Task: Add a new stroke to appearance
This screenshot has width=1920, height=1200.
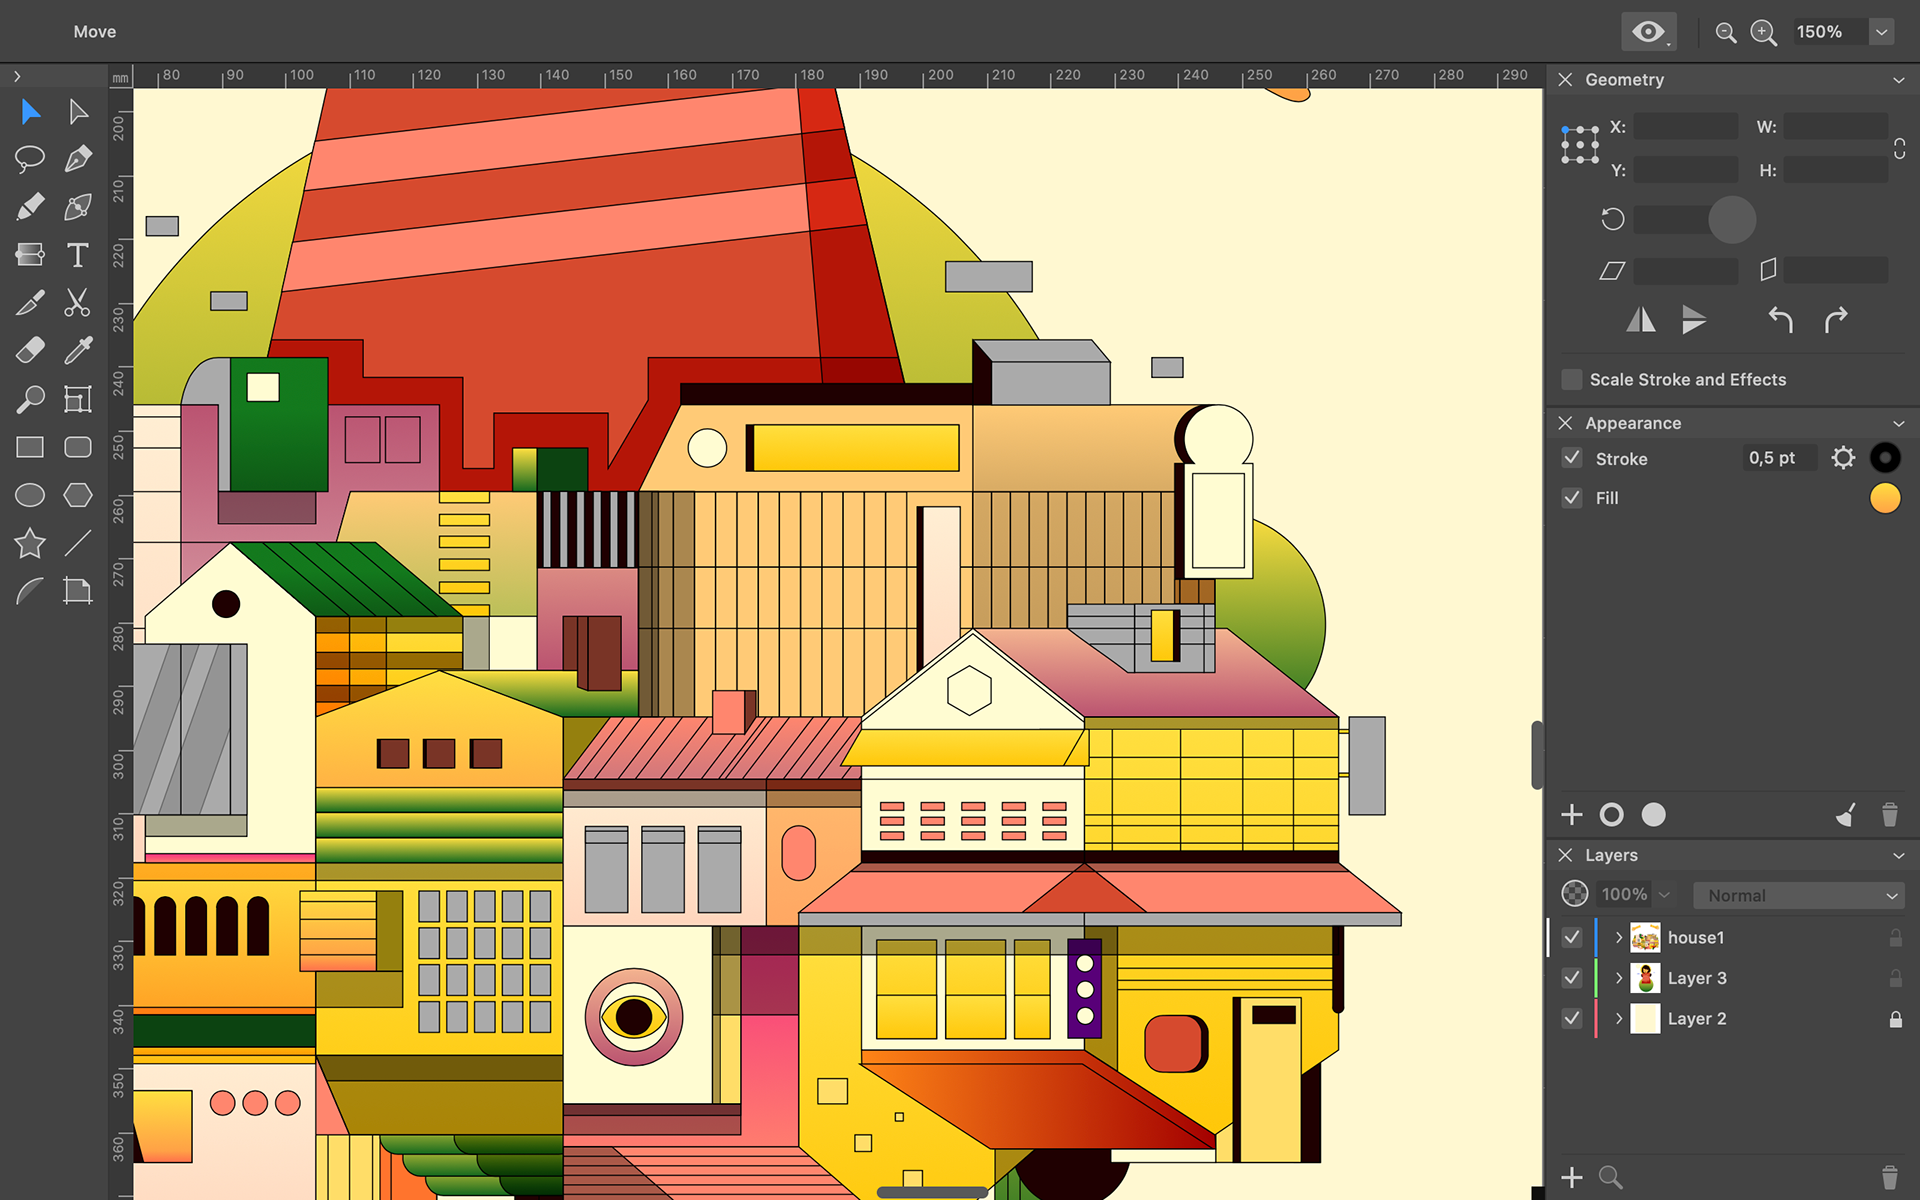Action: click(x=1612, y=815)
